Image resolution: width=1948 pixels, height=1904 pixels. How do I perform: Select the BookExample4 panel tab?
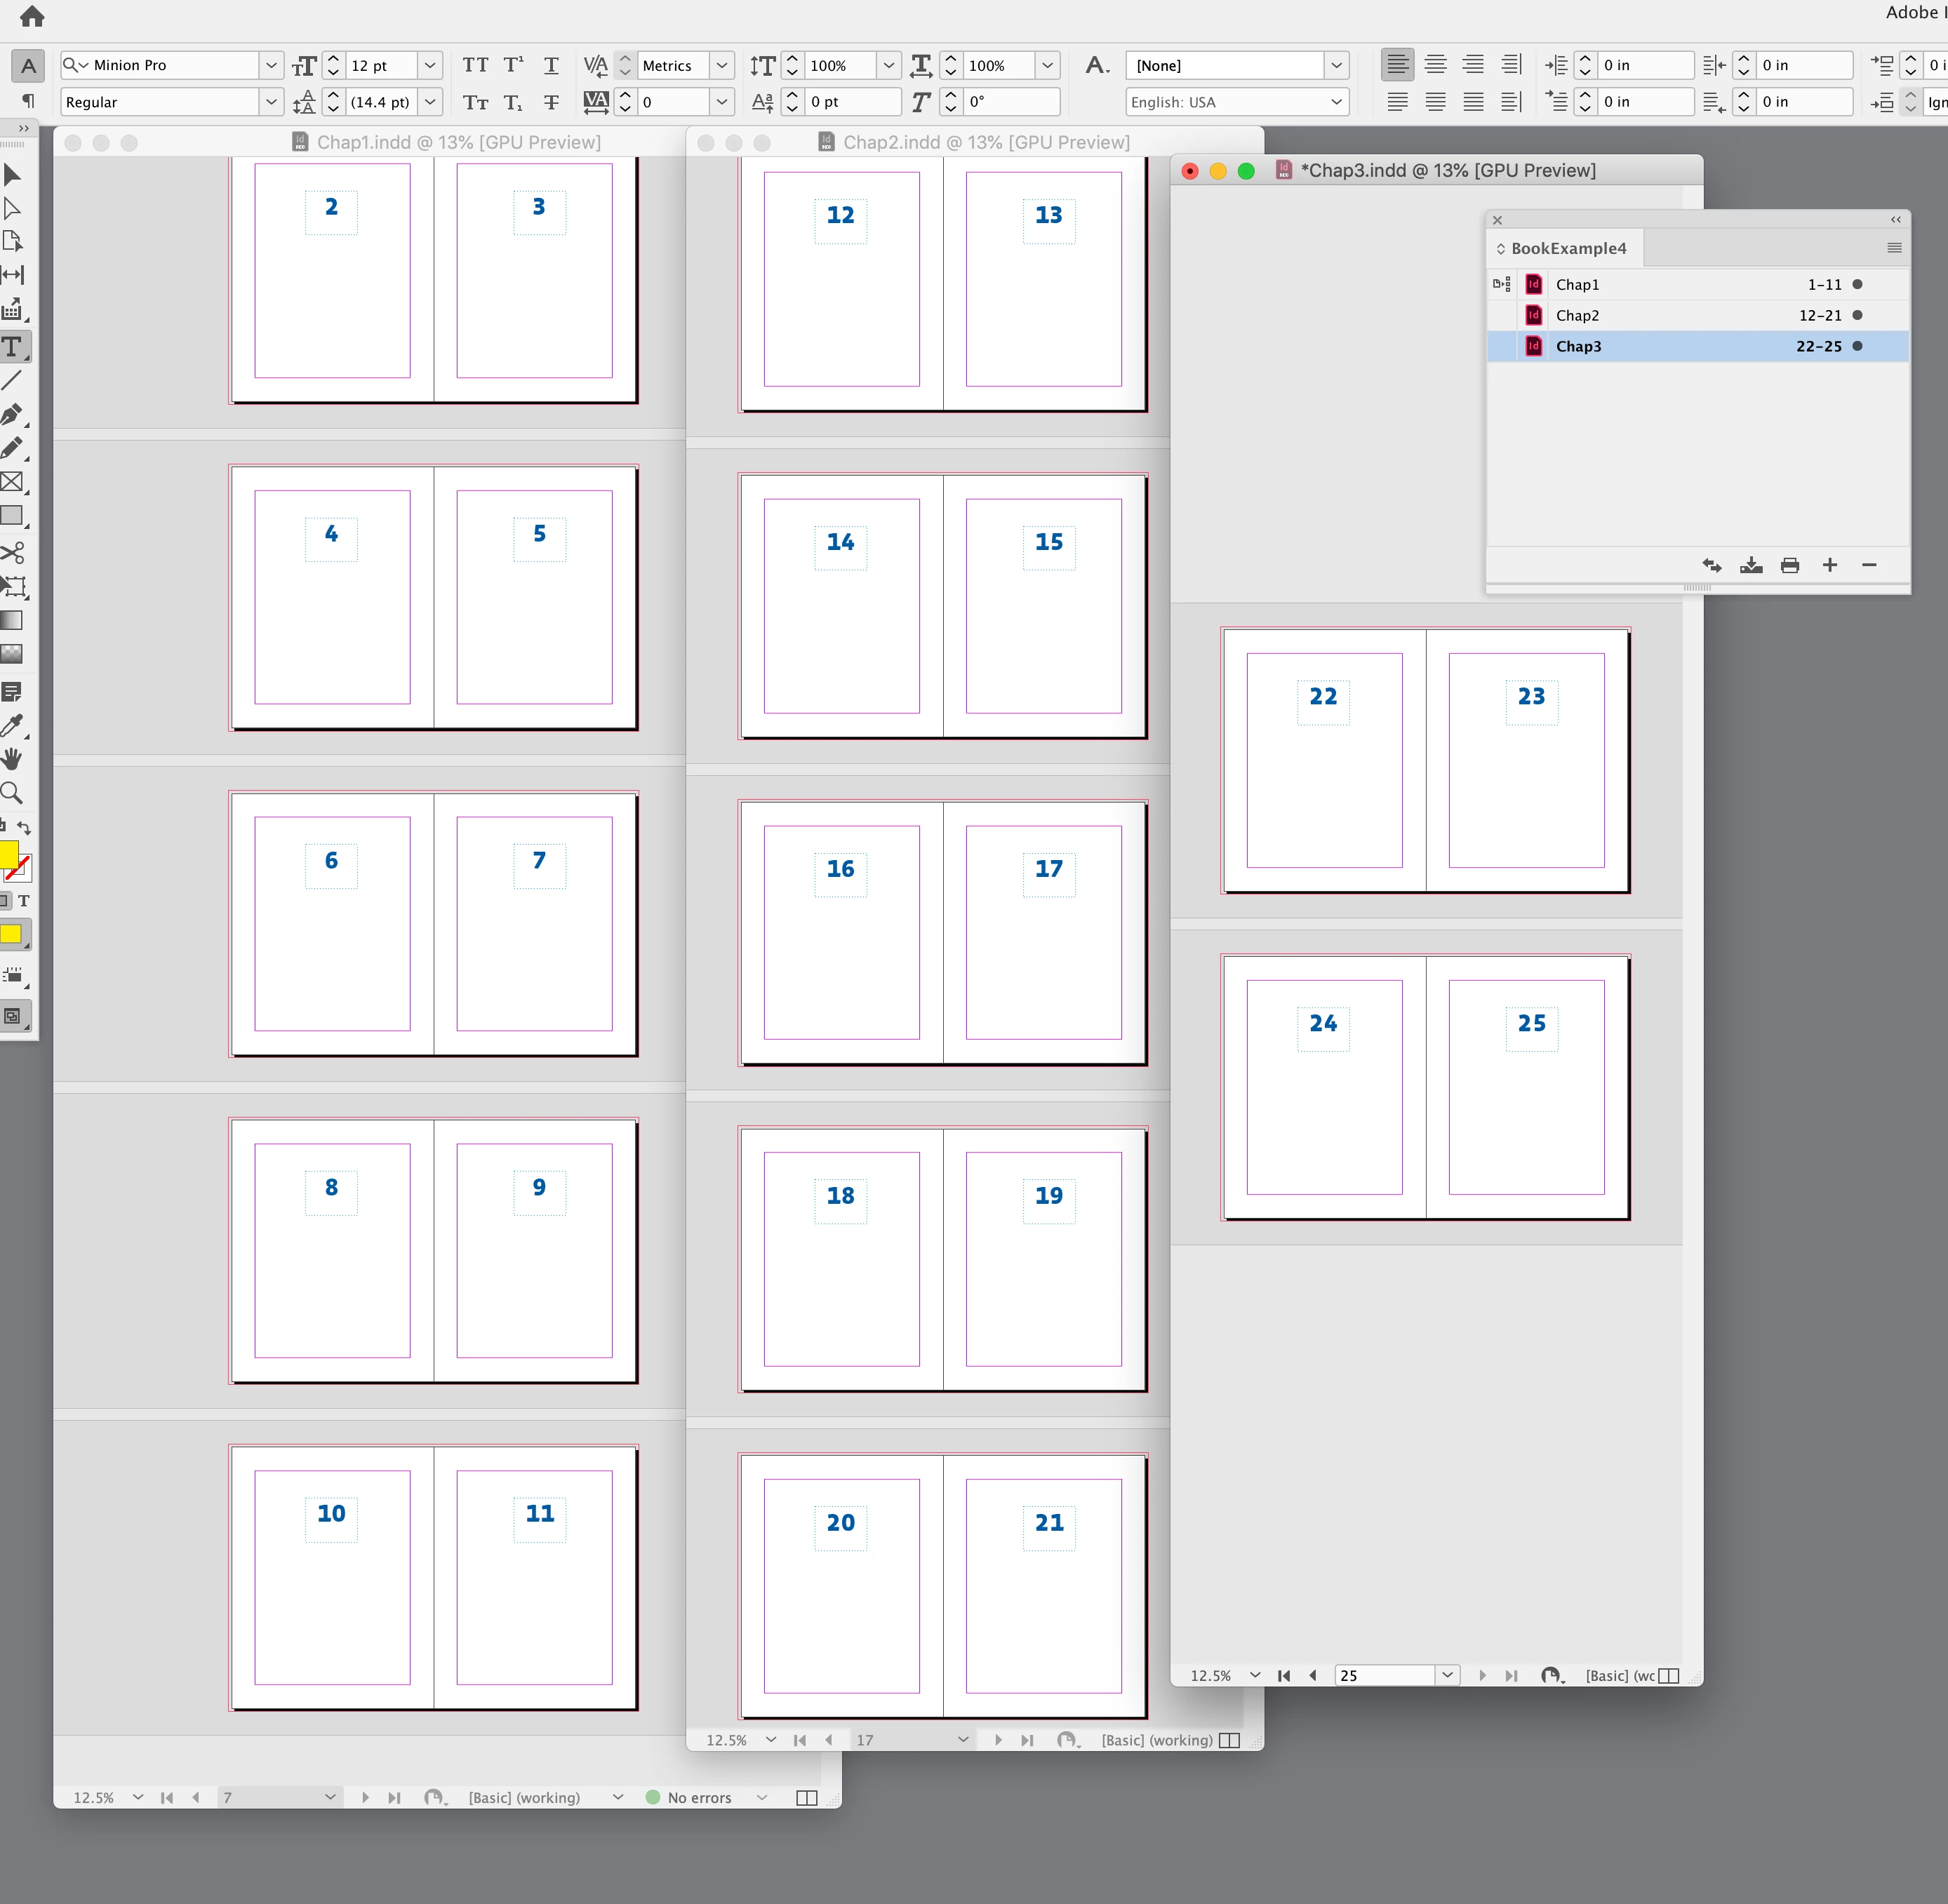point(1568,248)
